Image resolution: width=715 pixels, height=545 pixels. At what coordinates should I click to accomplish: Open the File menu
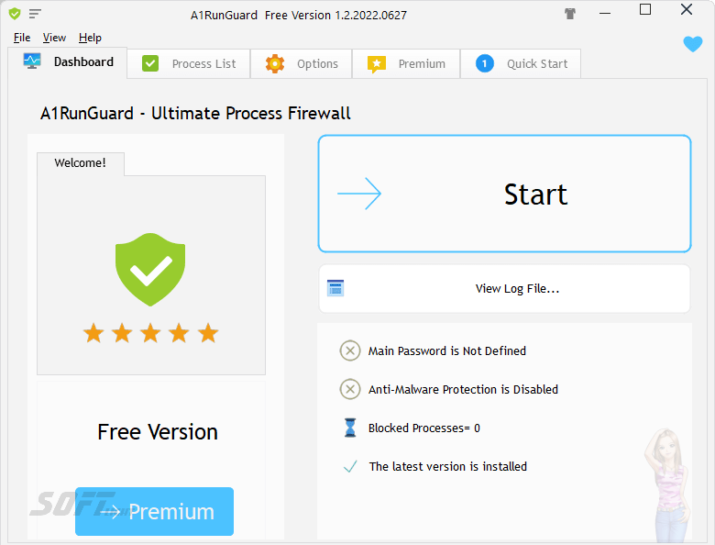pos(22,37)
